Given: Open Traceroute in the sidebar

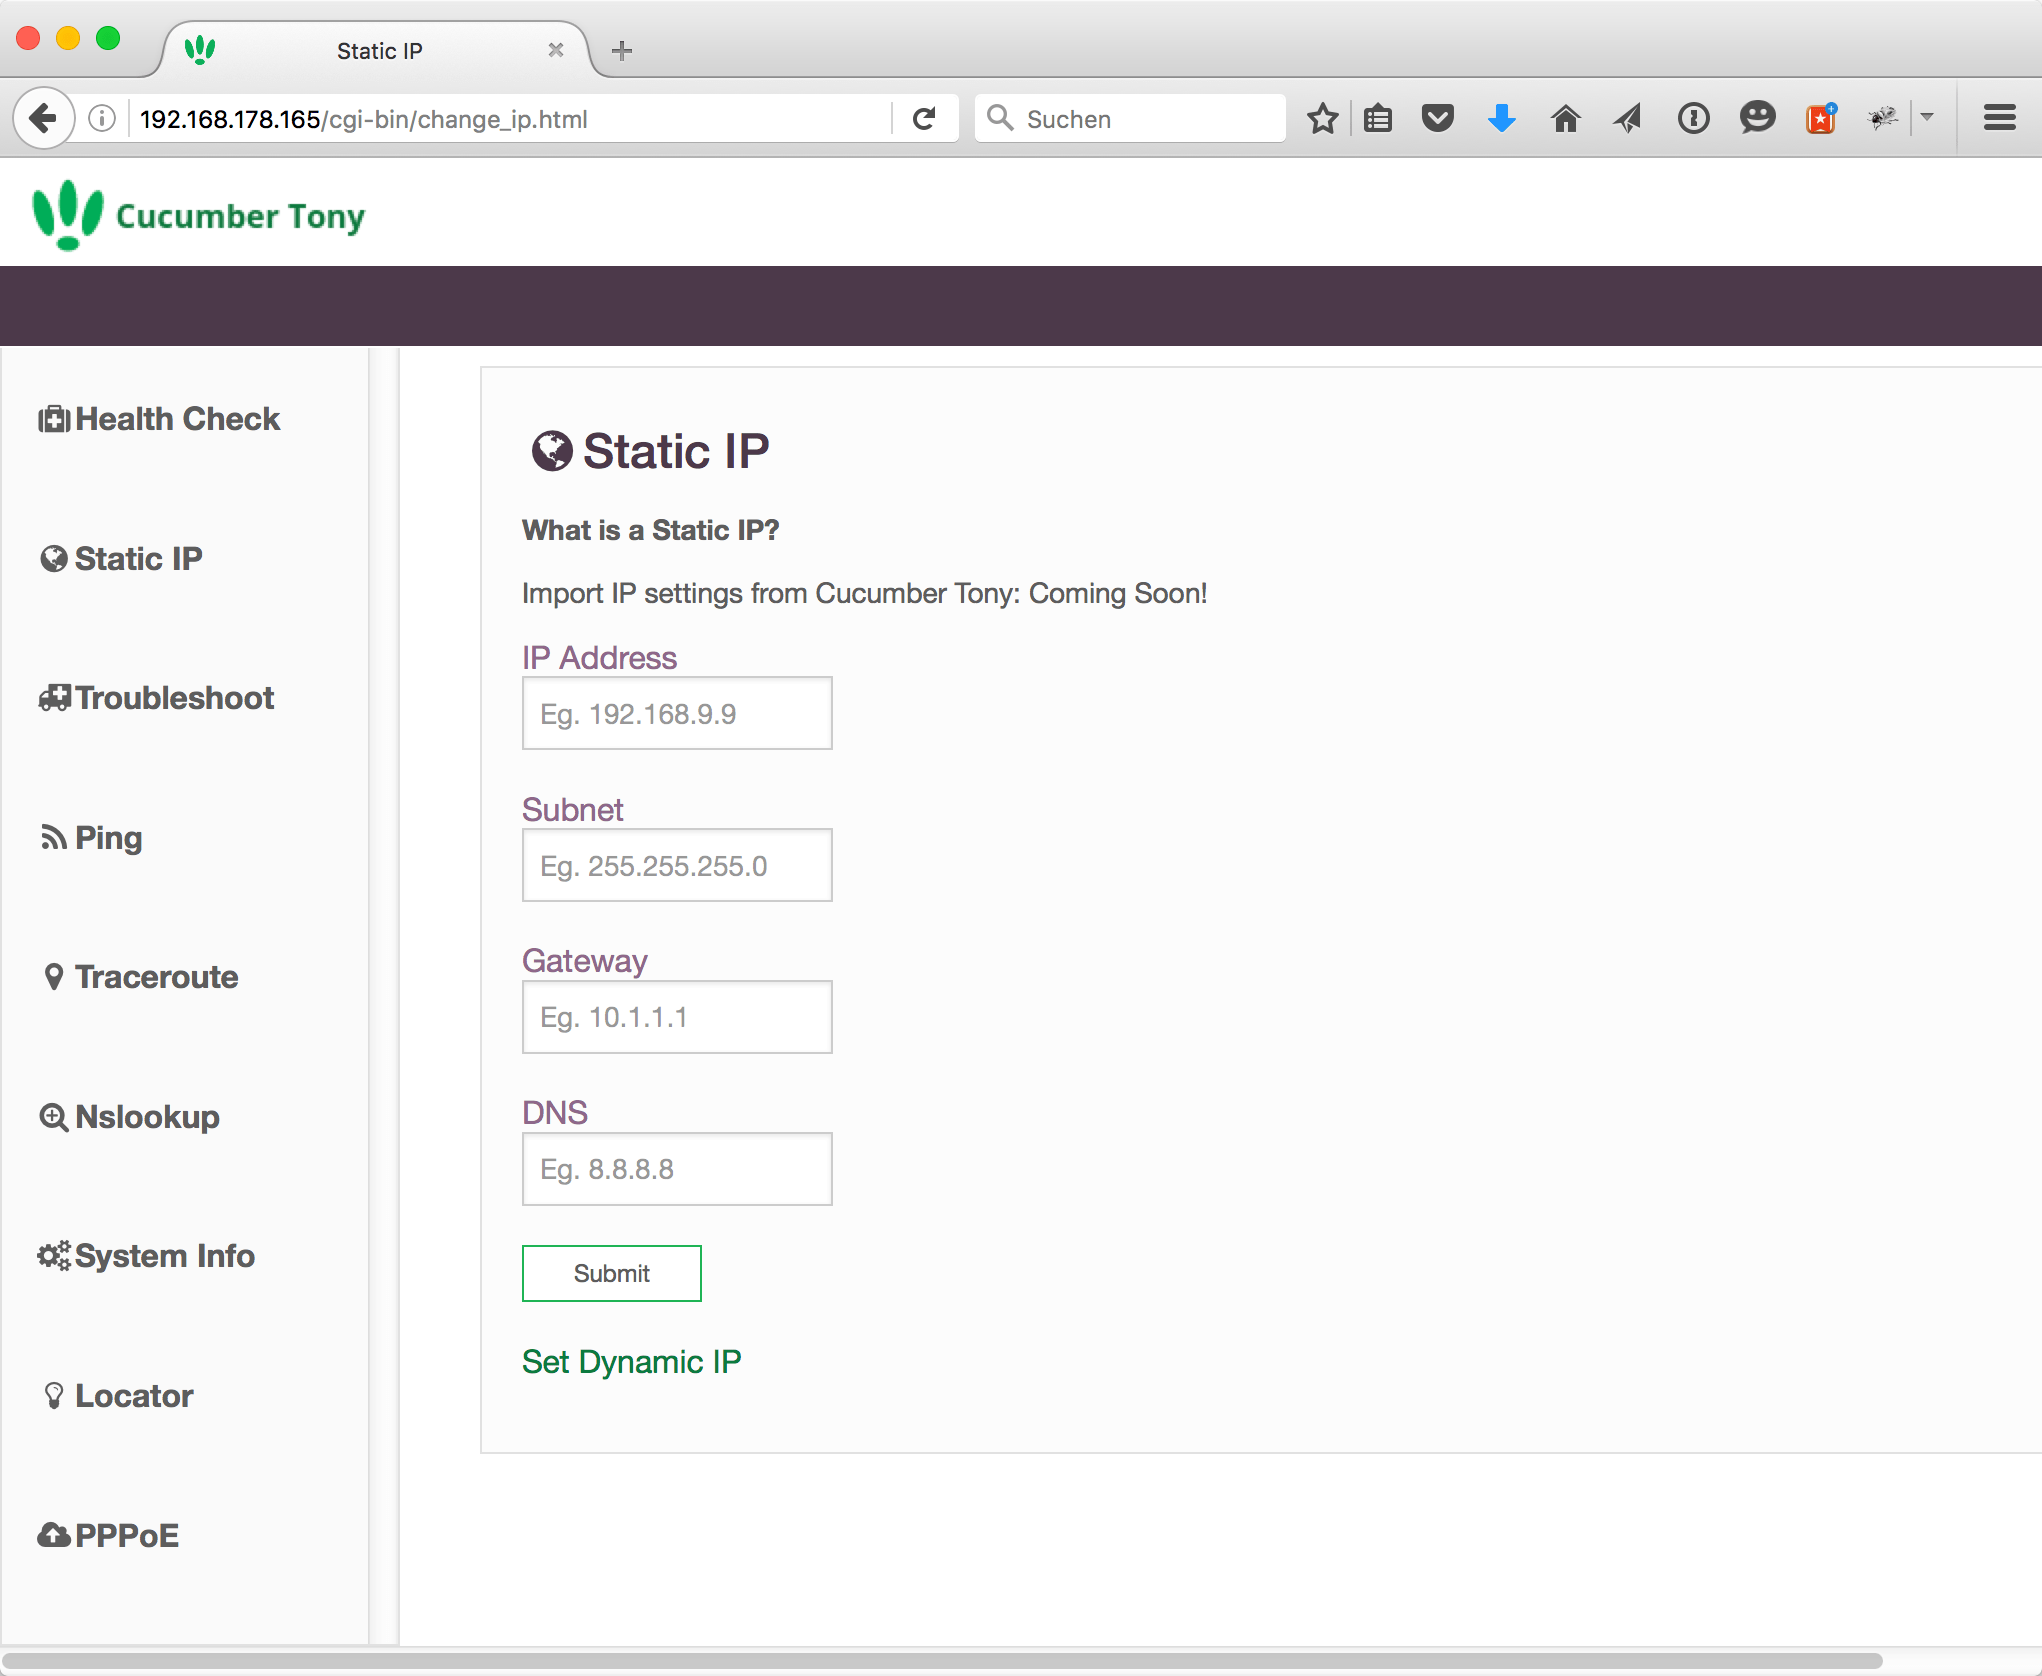Looking at the screenshot, I should [140, 977].
